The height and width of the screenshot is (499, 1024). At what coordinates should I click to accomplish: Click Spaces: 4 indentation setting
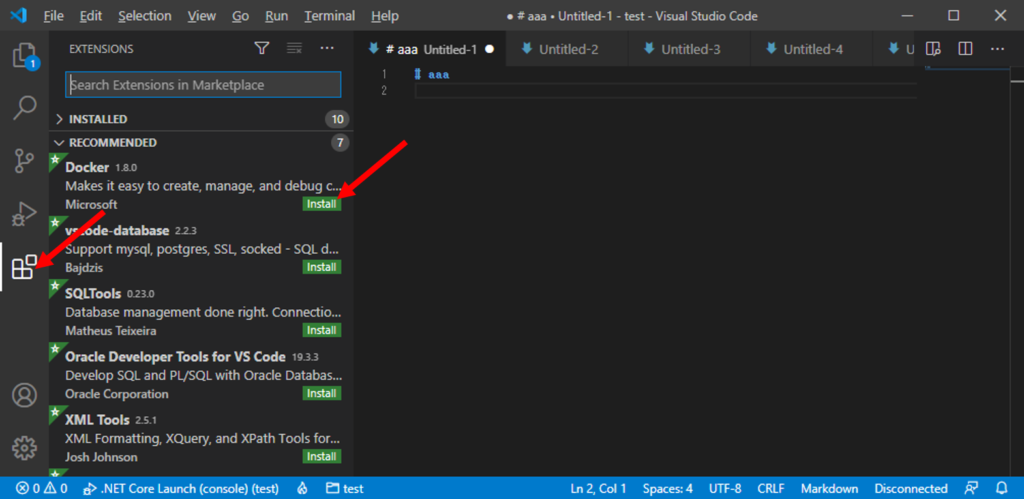click(x=667, y=489)
